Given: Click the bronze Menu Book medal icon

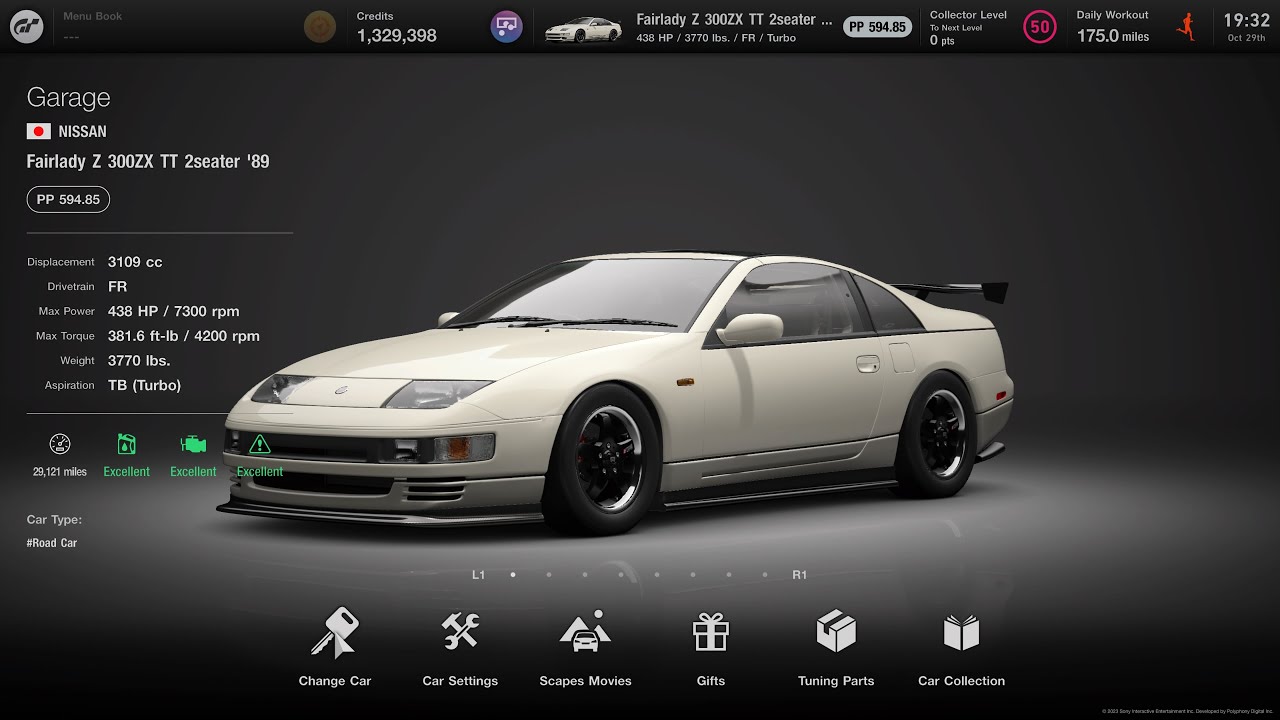Looking at the screenshot, I should pos(320,26).
